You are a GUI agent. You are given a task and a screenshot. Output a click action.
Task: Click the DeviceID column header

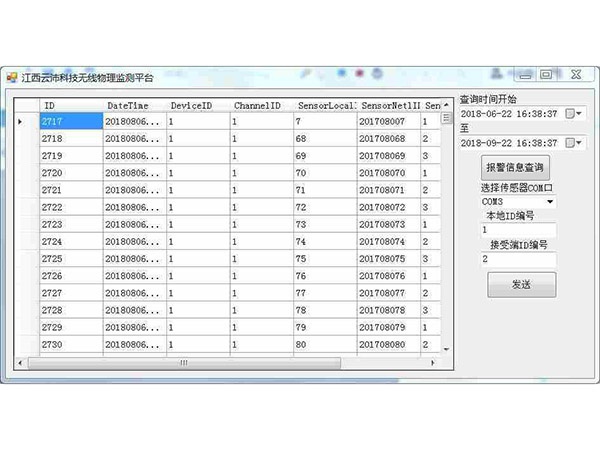coord(196,104)
